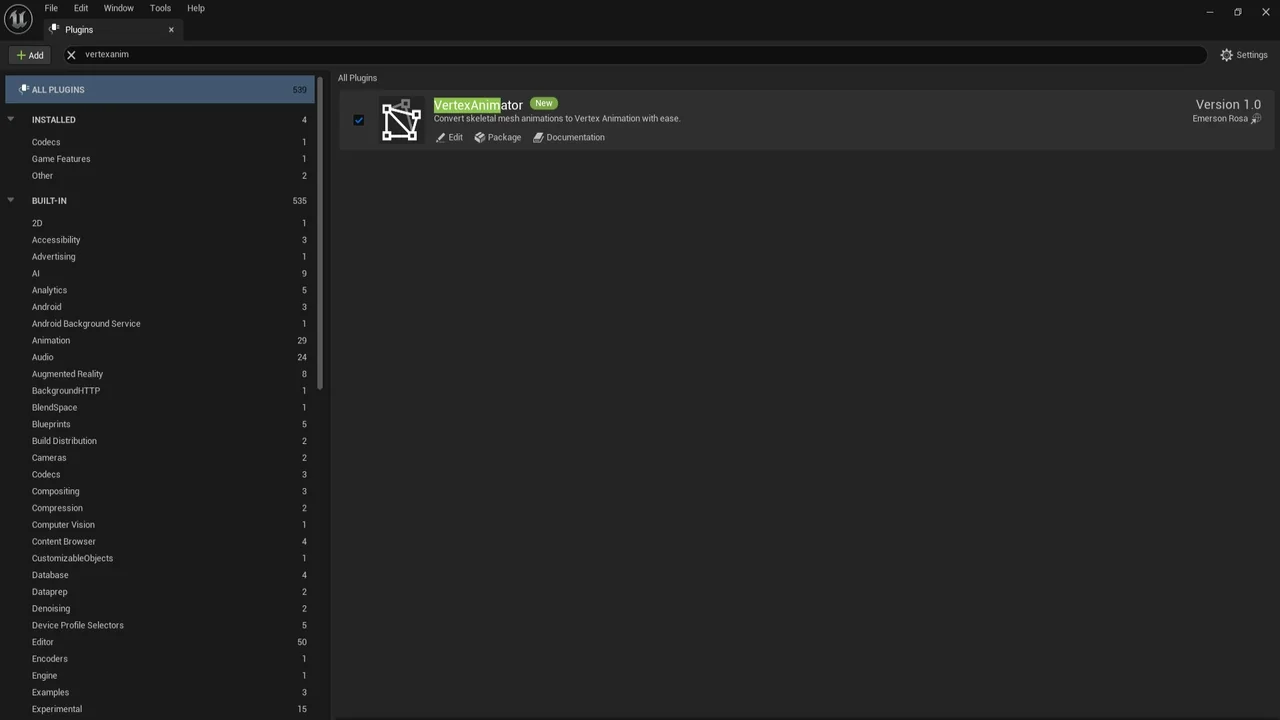The height and width of the screenshot is (720, 1280).
Task: Switch to the Plugins tab
Action: (x=78, y=29)
